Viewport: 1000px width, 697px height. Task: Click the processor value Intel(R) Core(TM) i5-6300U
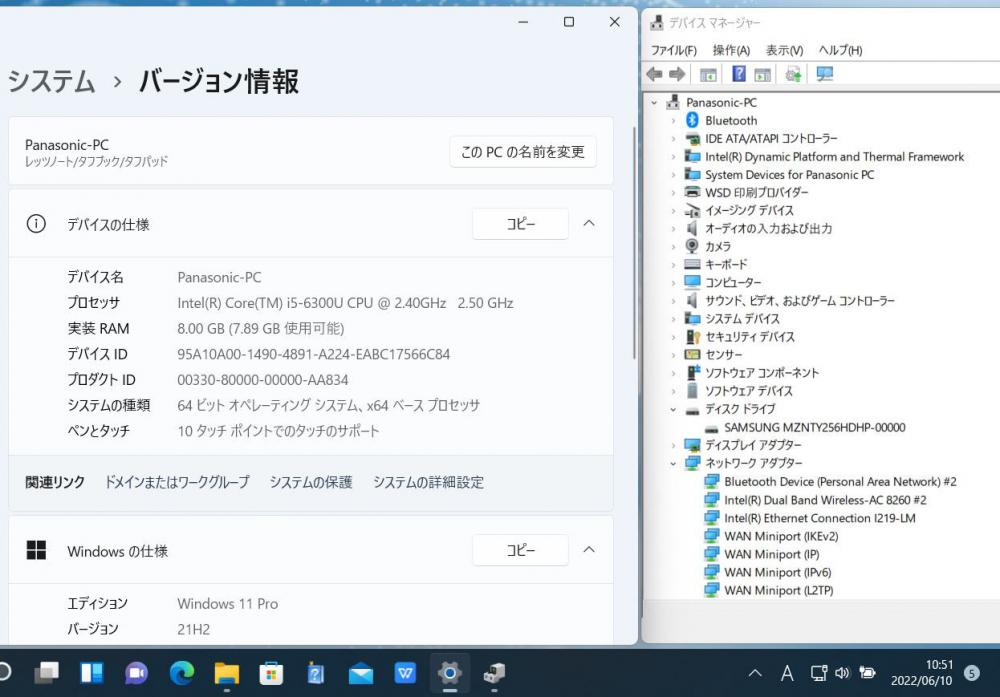[x=345, y=303]
